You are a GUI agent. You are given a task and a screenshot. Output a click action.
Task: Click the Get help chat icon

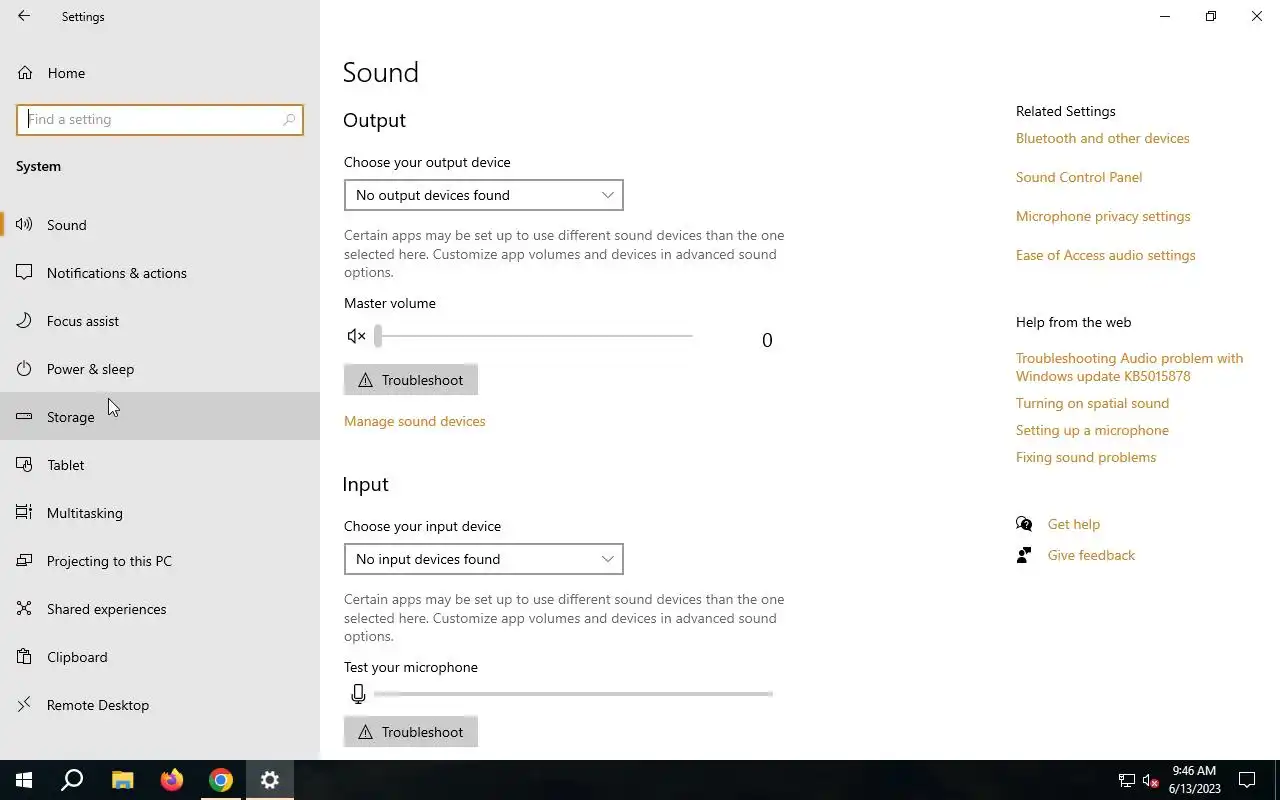pyautogui.click(x=1024, y=524)
